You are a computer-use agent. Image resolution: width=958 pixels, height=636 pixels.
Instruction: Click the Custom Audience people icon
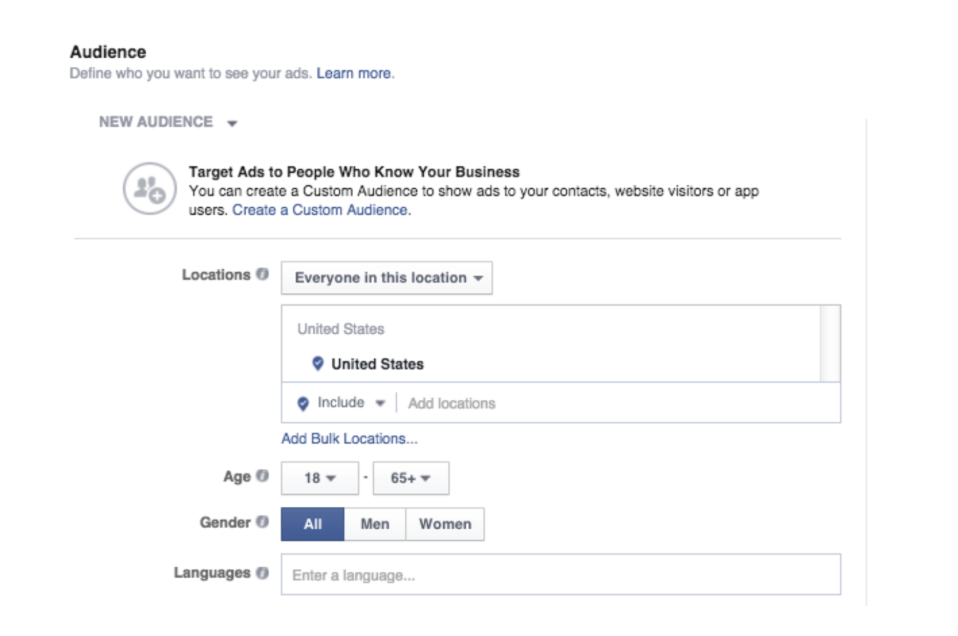[x=150, y=189]
